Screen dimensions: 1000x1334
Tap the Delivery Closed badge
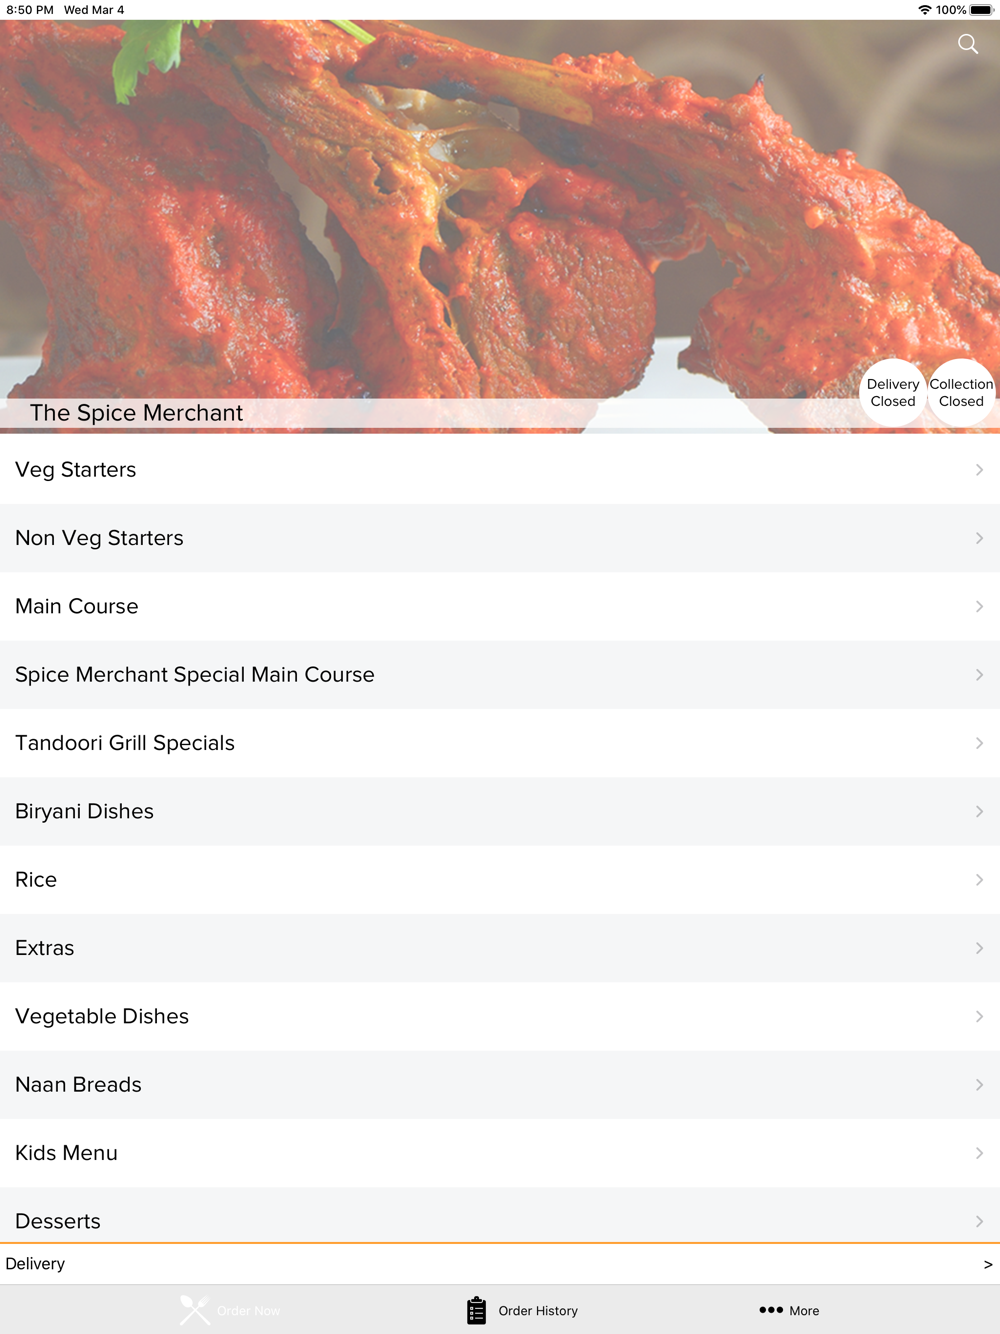point(893,393)
